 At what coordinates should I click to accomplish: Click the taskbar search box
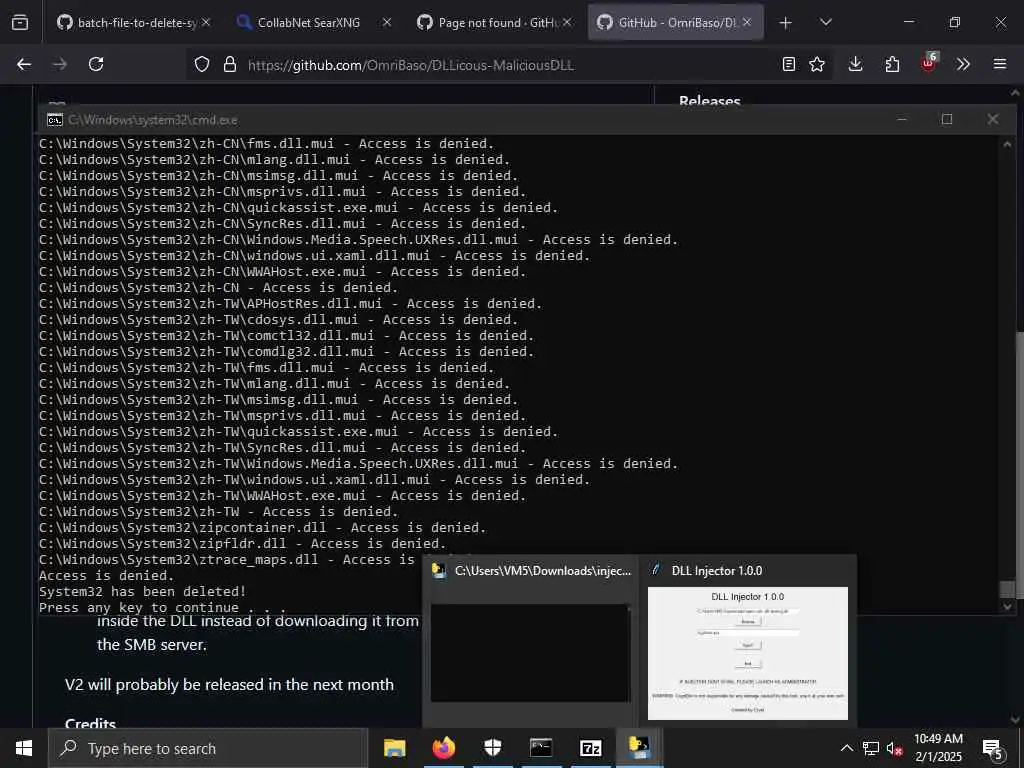point(208,748)
